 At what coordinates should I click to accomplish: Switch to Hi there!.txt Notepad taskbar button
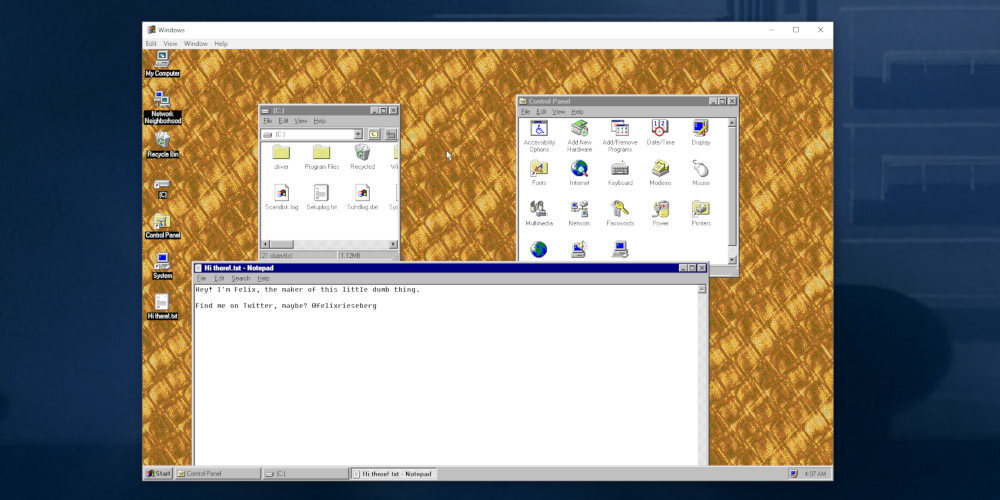(393, 474)
